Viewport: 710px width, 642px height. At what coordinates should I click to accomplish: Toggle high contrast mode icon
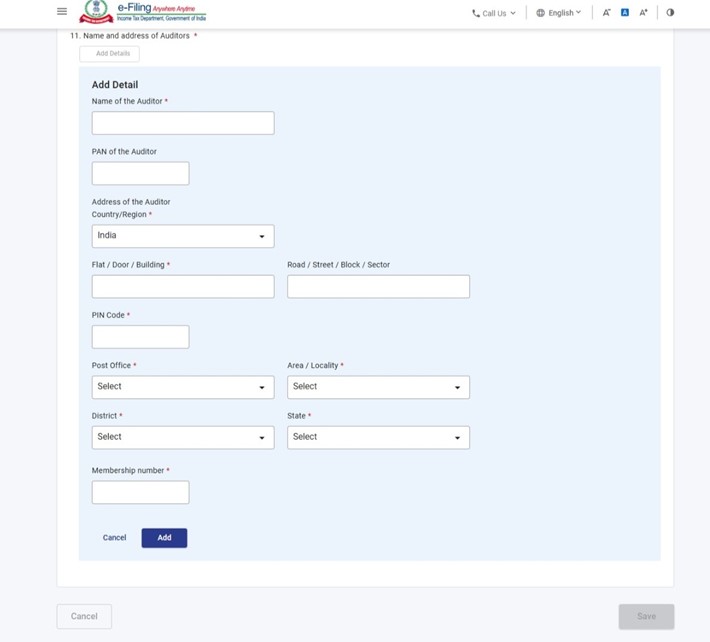coord(670,13)
